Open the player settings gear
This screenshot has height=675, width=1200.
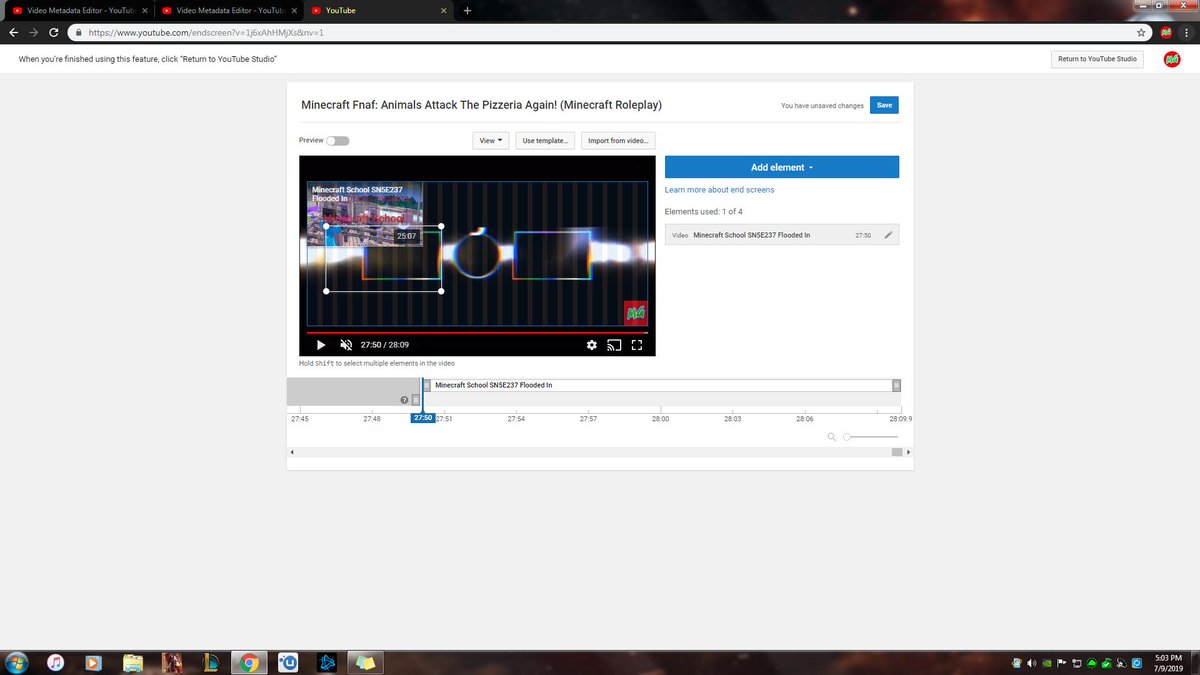pos(592,345)
